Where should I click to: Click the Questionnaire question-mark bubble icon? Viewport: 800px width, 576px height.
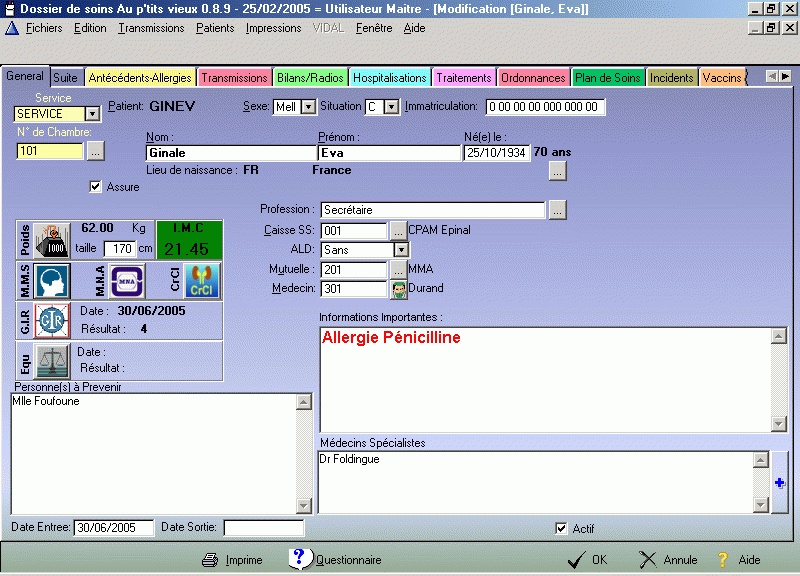[300, 558]
